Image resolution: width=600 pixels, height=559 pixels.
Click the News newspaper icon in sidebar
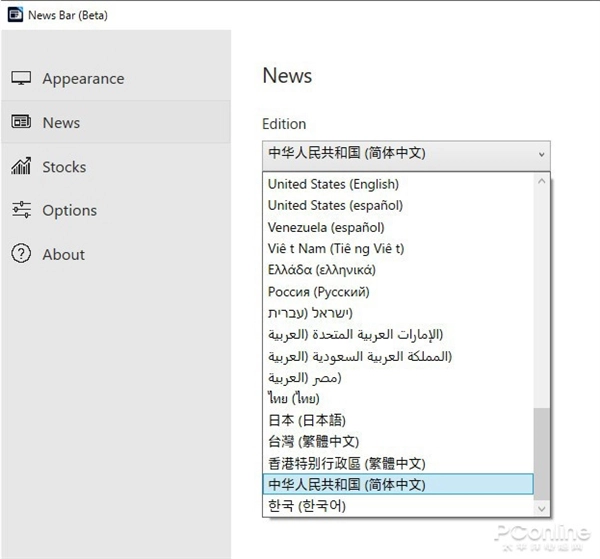click(21, 123)
